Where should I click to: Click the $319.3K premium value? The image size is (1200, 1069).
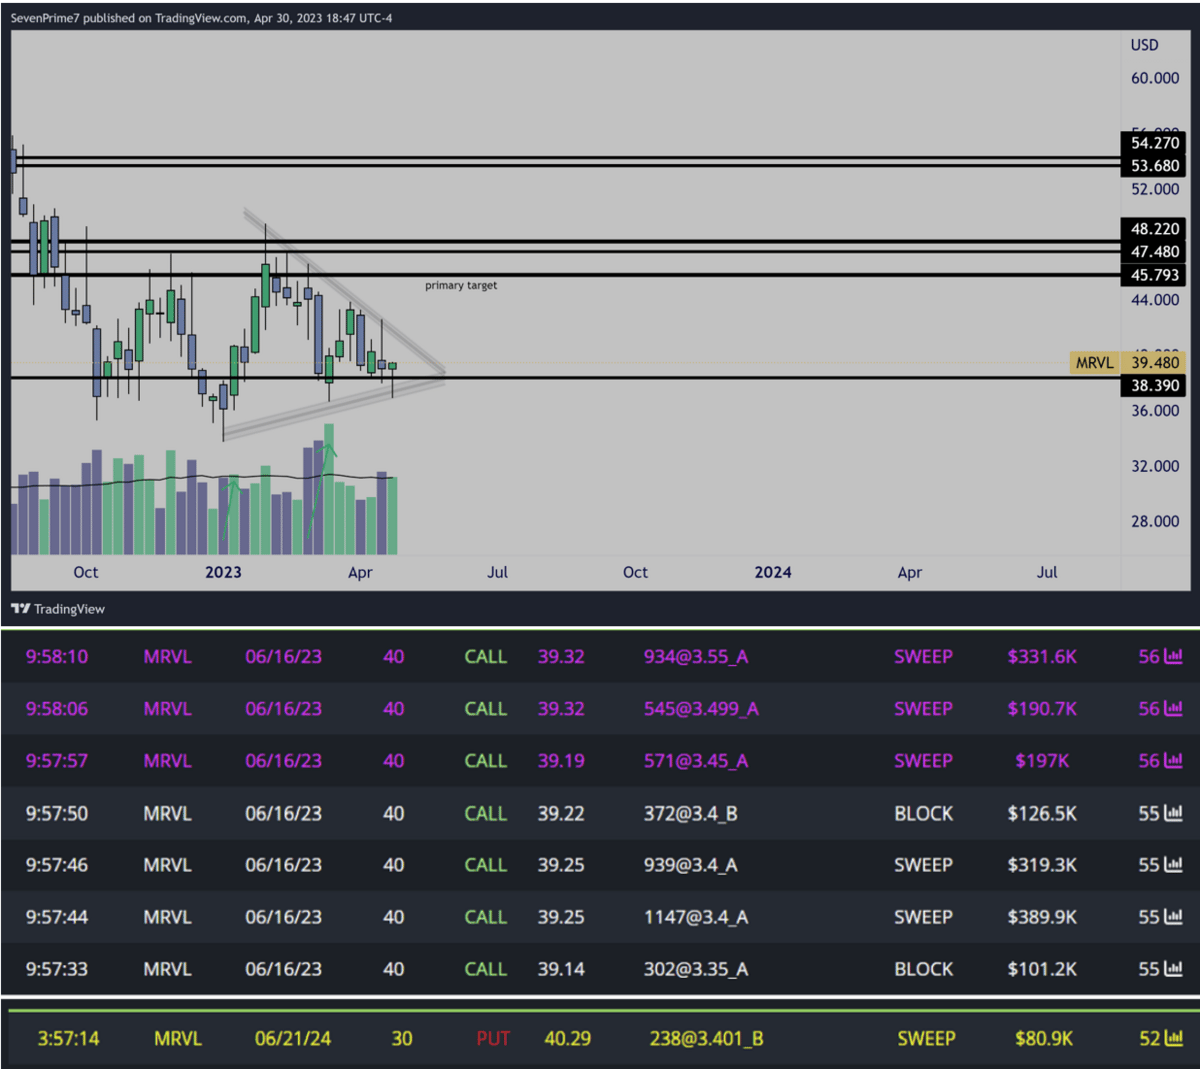point(1042,865)
